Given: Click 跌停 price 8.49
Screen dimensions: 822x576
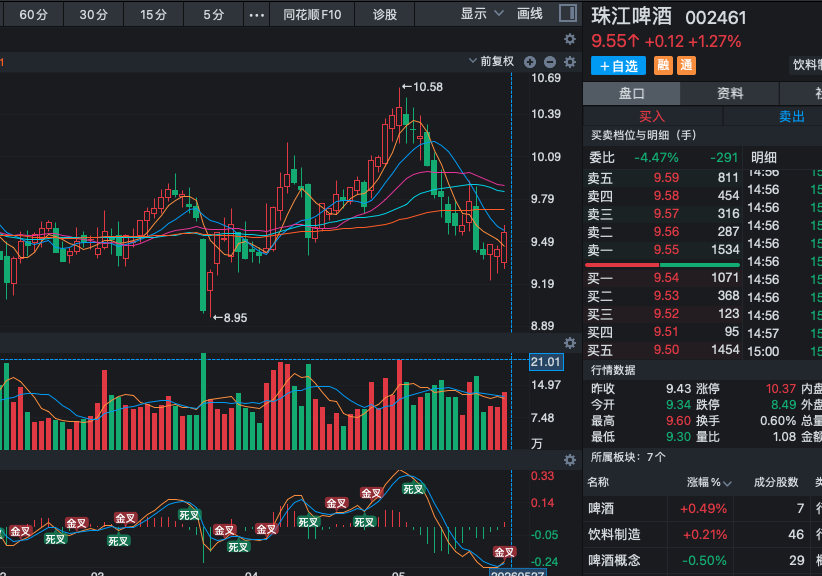Looking at the screenshot, I should [x=783, y=405].
